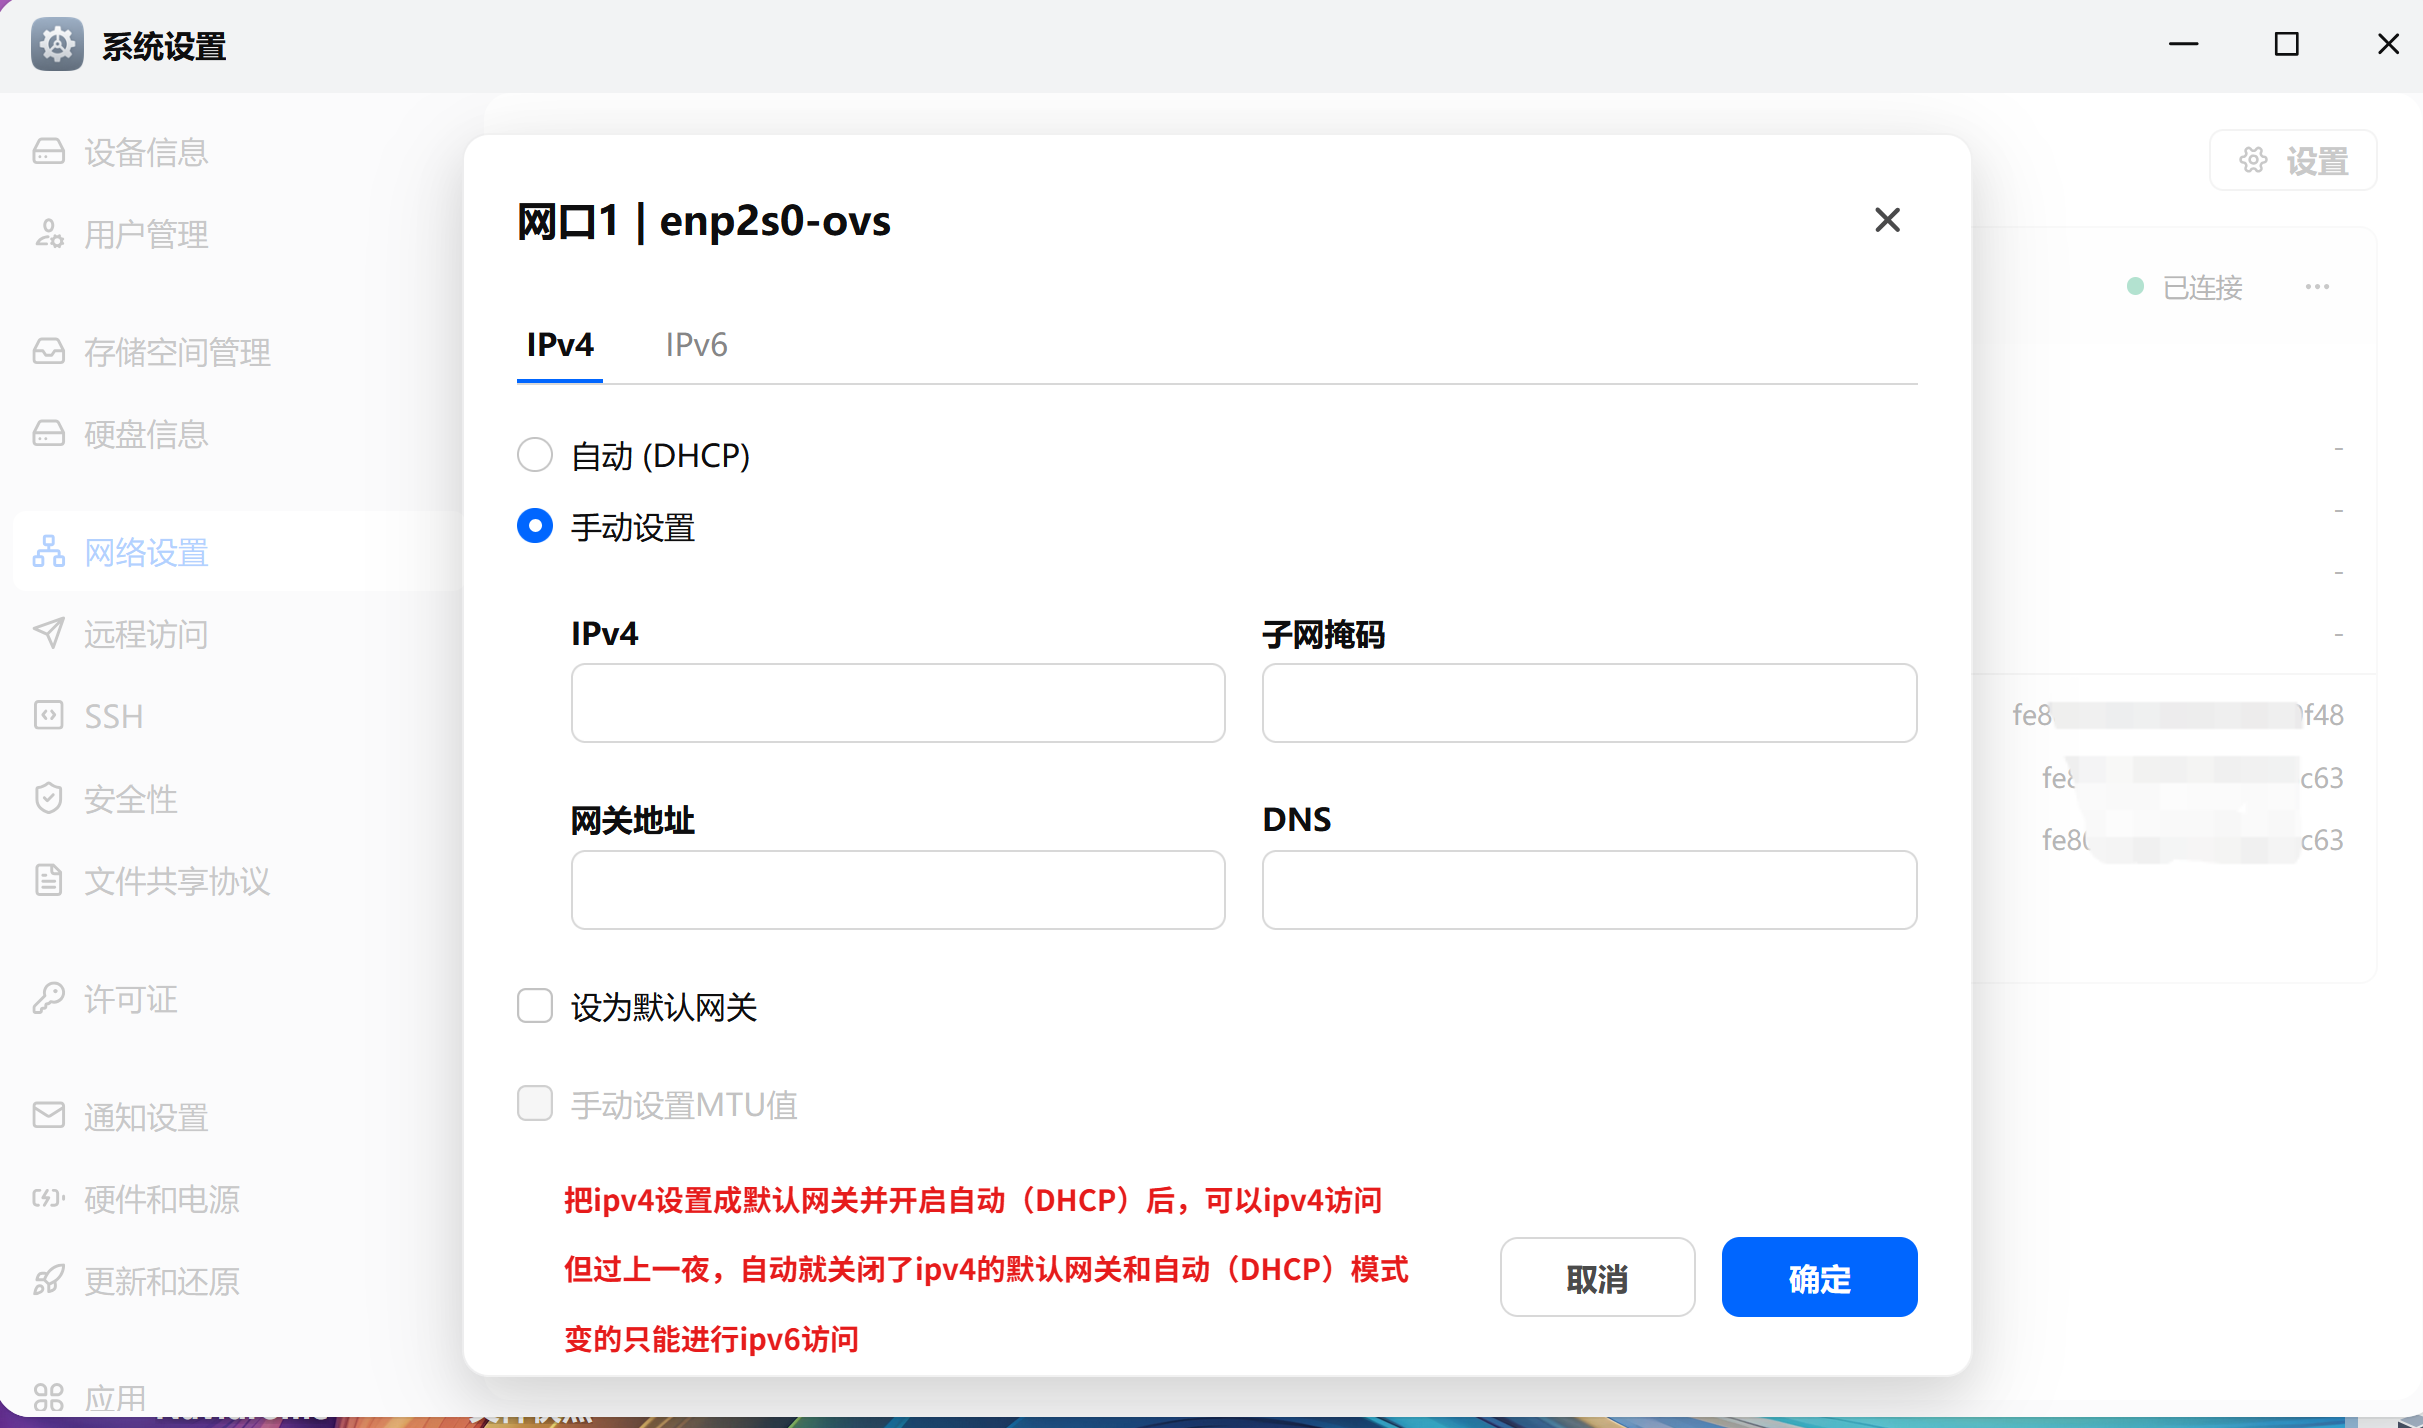Enable the 设为默认网关 checkbox
The height and width of the screenshot is (1428, 2423).
click(535, 1005)
